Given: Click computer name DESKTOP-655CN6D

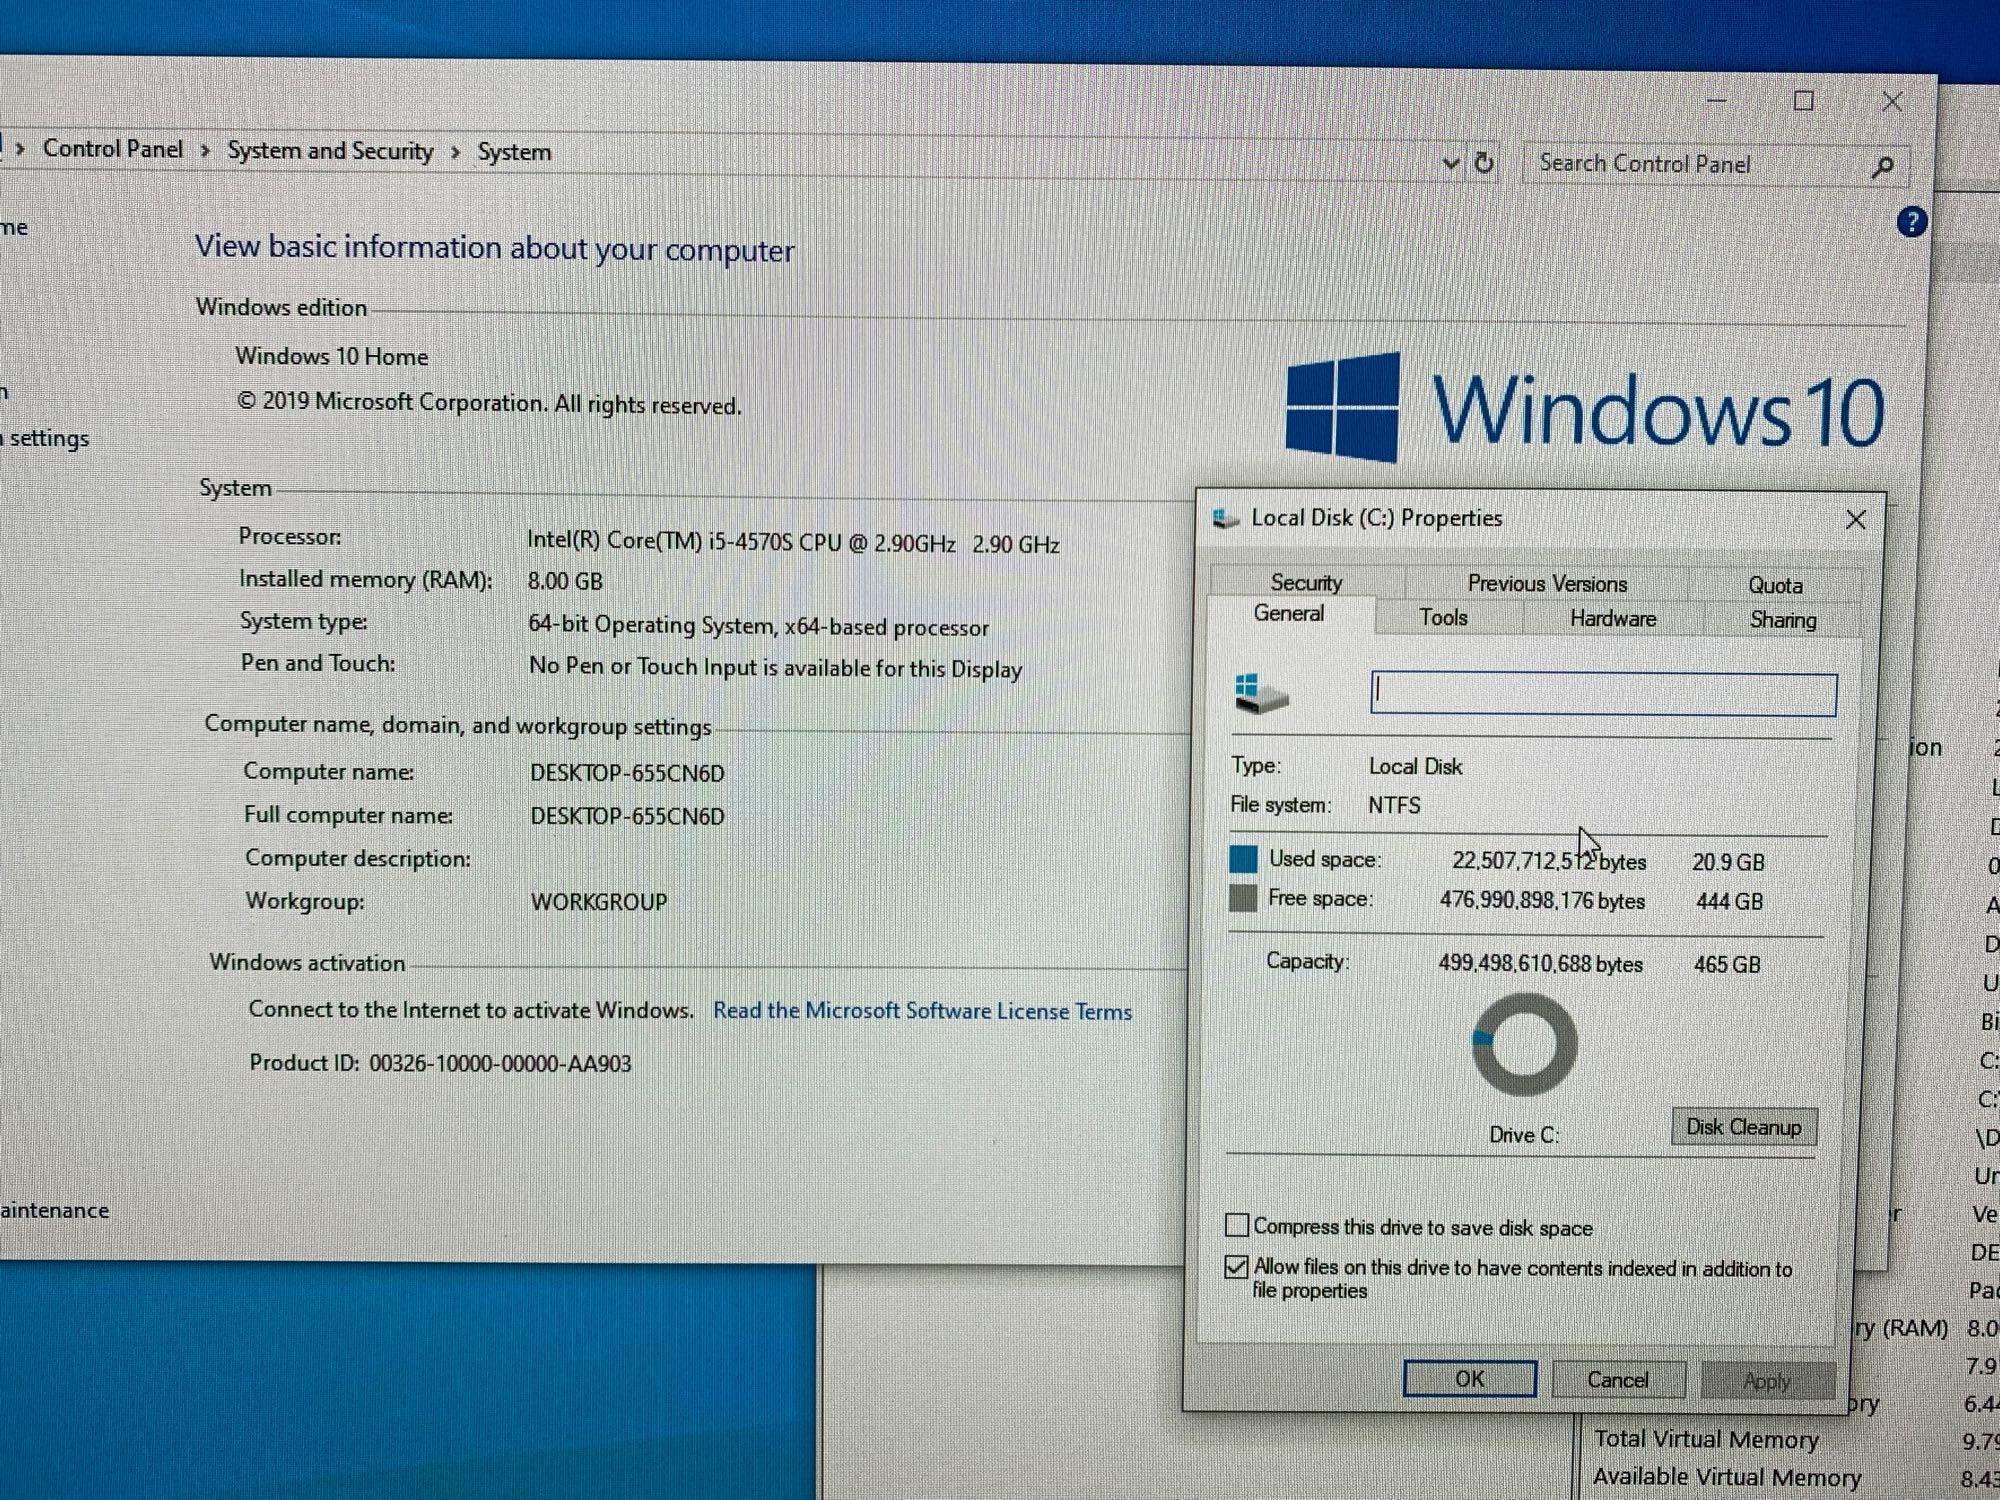Looking at the screenshot, I should 627,773.
